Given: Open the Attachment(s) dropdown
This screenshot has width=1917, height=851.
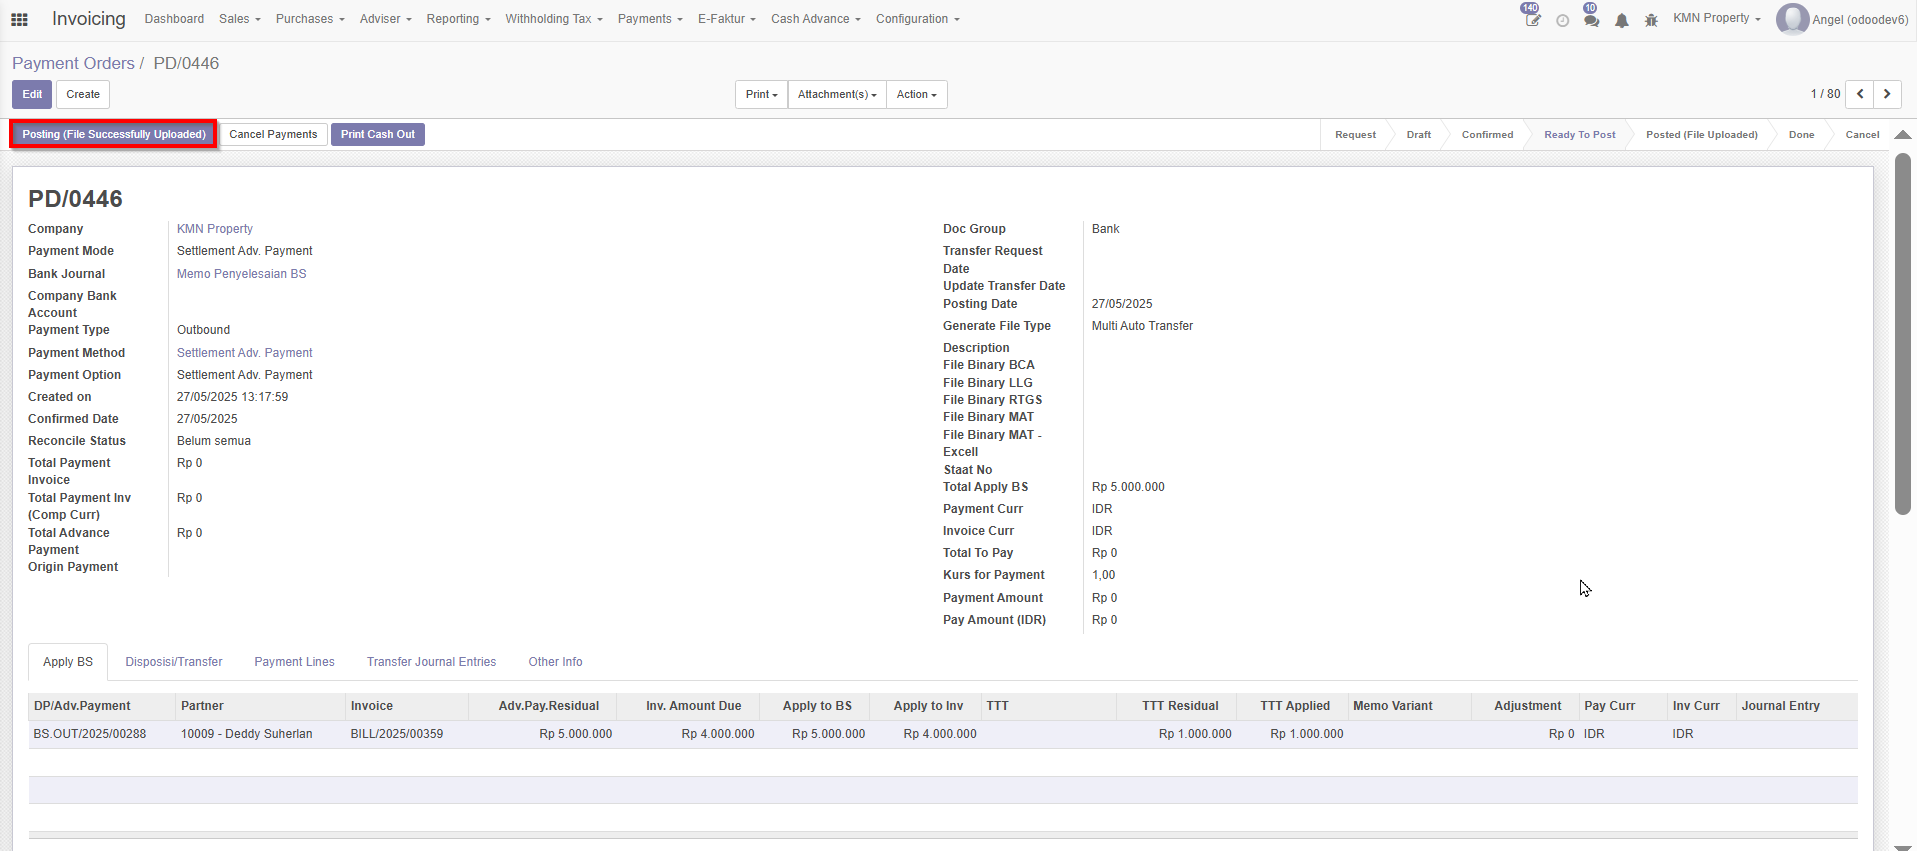Looking at the screenshot, I should point(837,94).
